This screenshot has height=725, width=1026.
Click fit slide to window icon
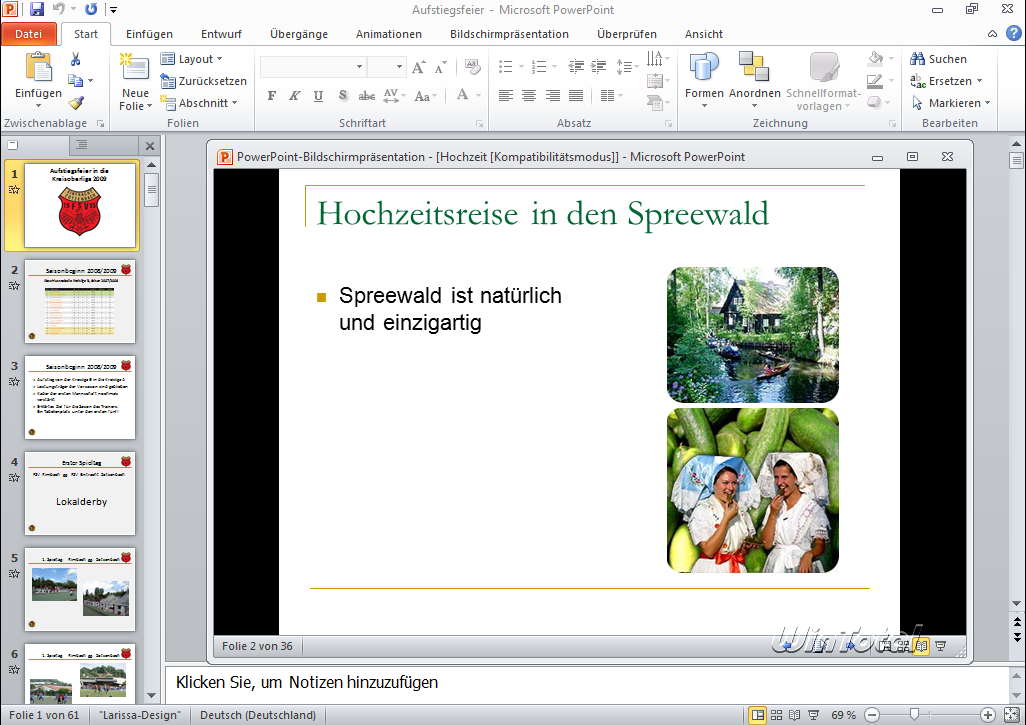[1011, 715]
